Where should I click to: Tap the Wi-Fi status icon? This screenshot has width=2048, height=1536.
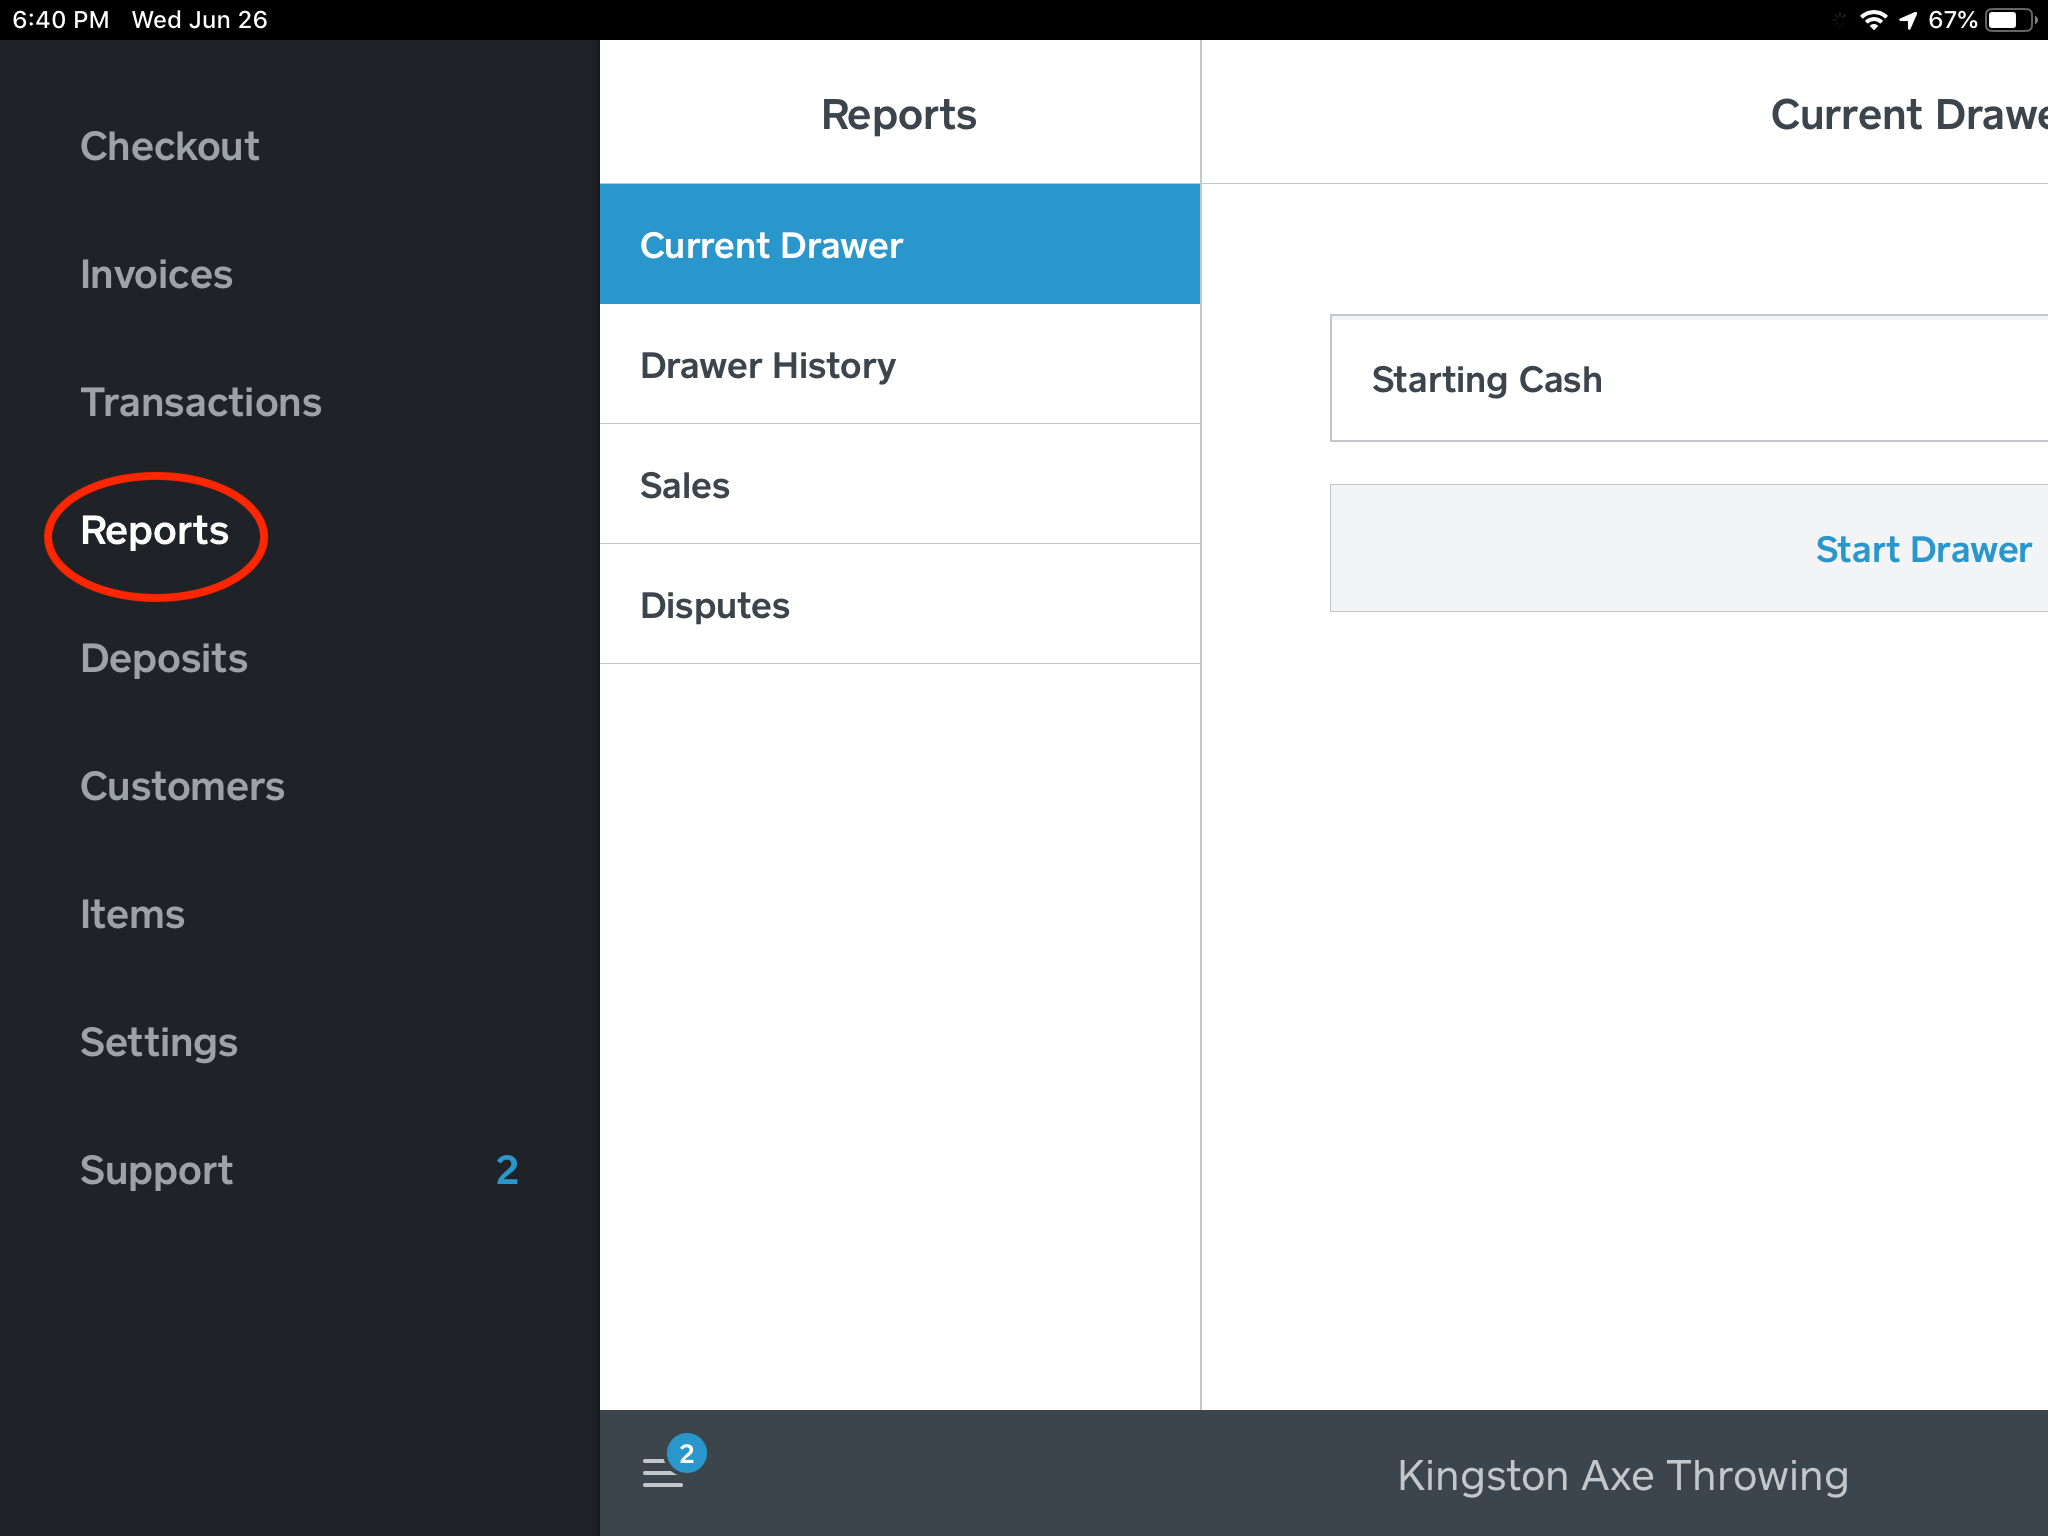coord(1873,20)
